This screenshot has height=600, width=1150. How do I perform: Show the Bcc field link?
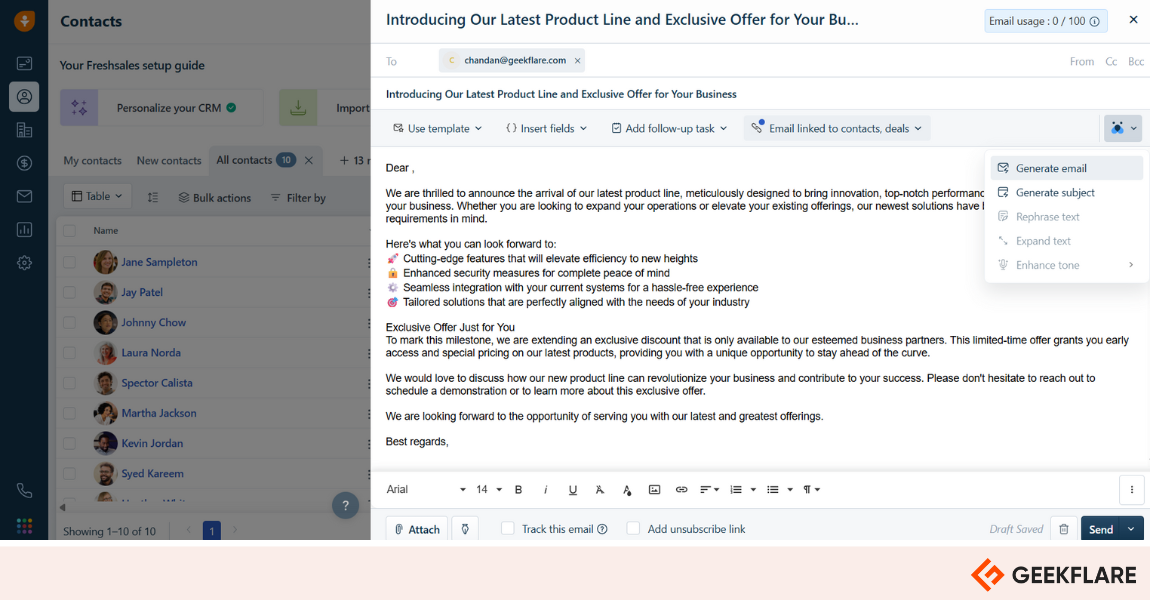coord(1135,62)
